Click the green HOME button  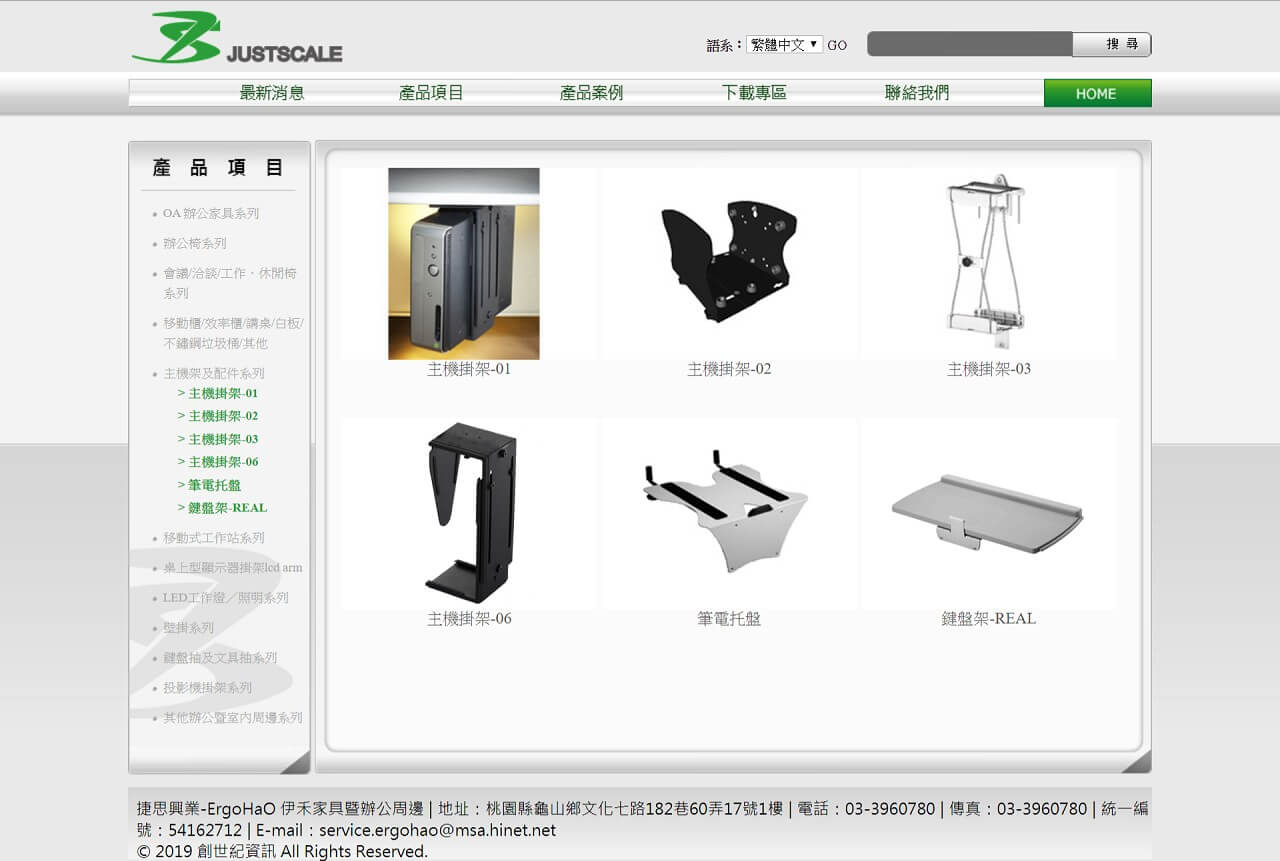click(1096, 93)
